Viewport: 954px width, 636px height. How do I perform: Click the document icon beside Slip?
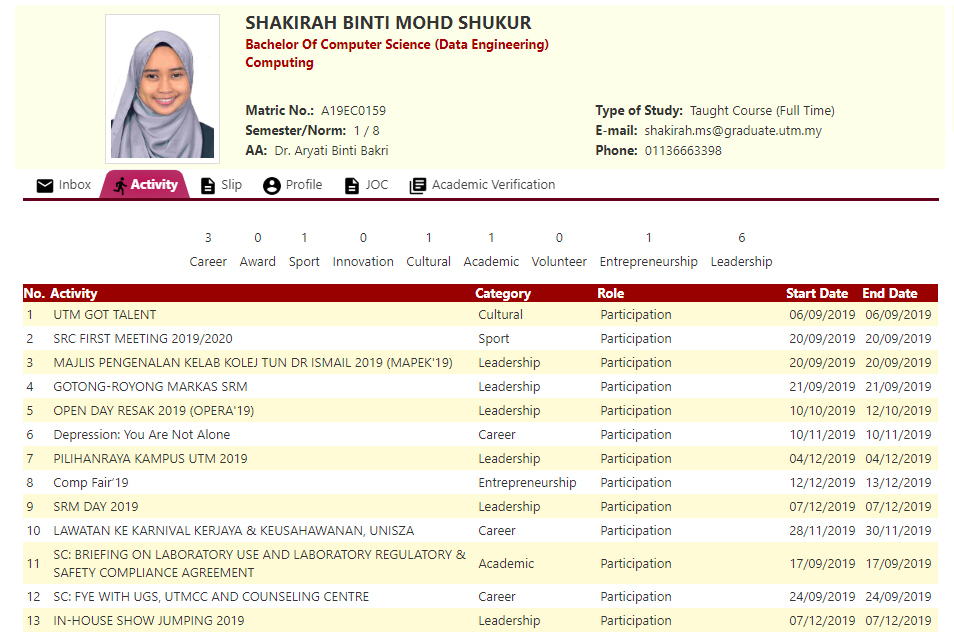point(208,185)
